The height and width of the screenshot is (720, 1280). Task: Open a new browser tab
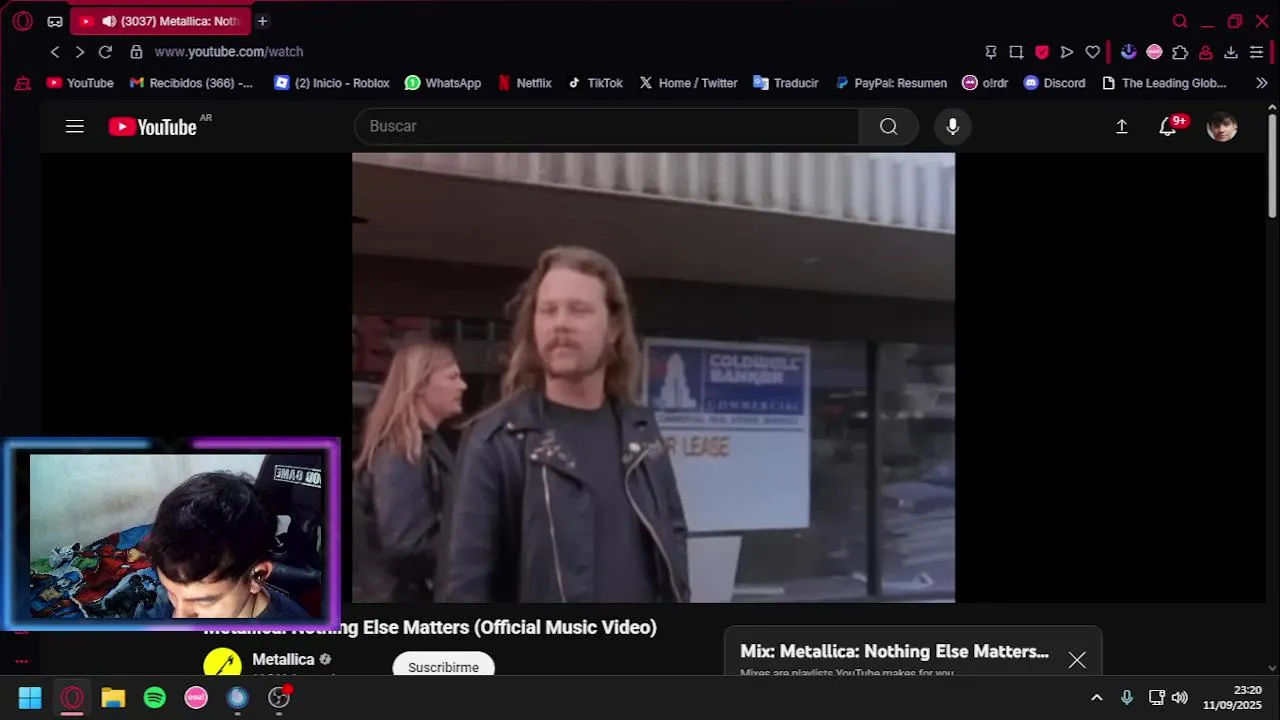(x=262, y=21)
